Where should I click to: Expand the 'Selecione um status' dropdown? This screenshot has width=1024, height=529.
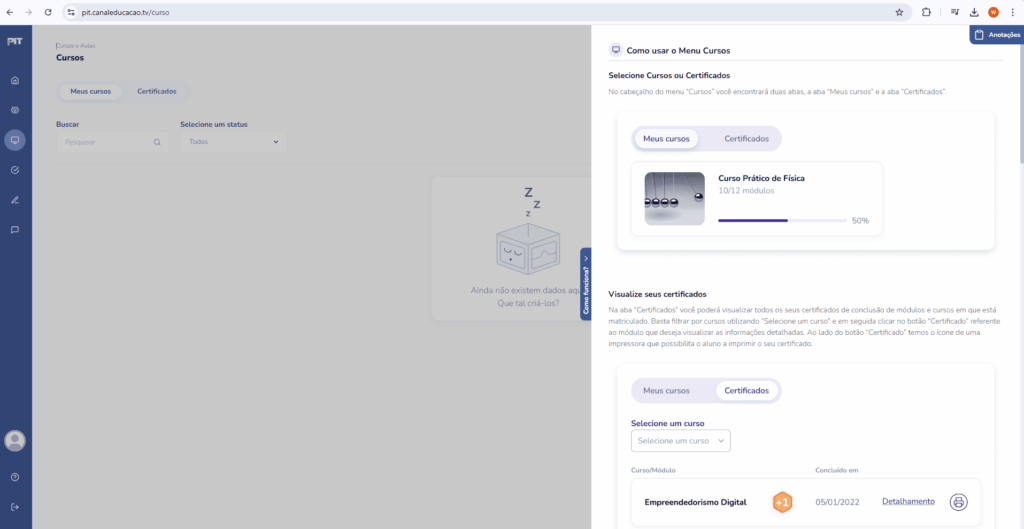click(233, 142)
